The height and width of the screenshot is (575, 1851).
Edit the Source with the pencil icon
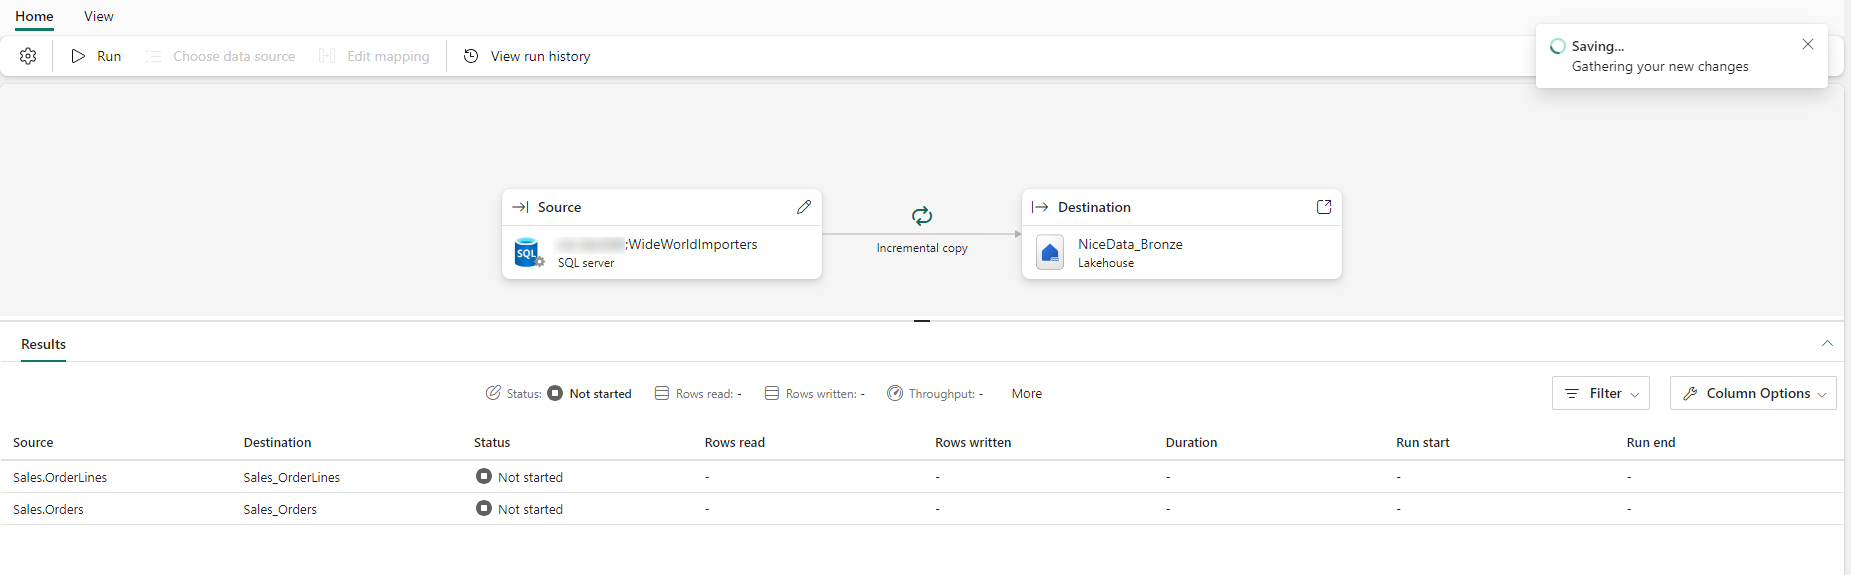point(804,207)
